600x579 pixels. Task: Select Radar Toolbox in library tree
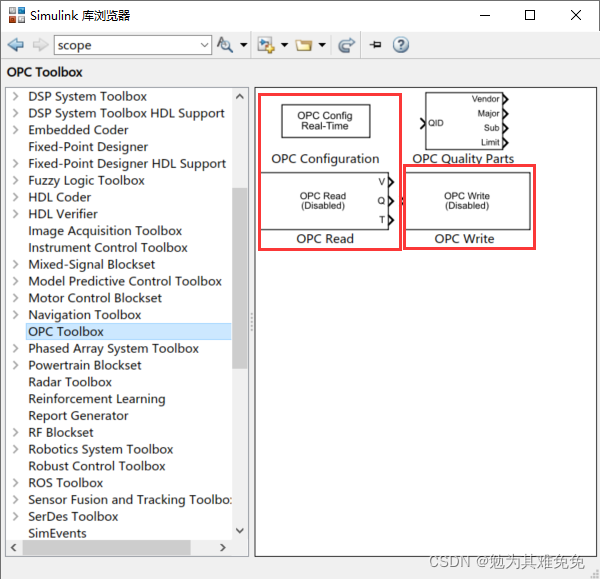[x=70, y=382]
